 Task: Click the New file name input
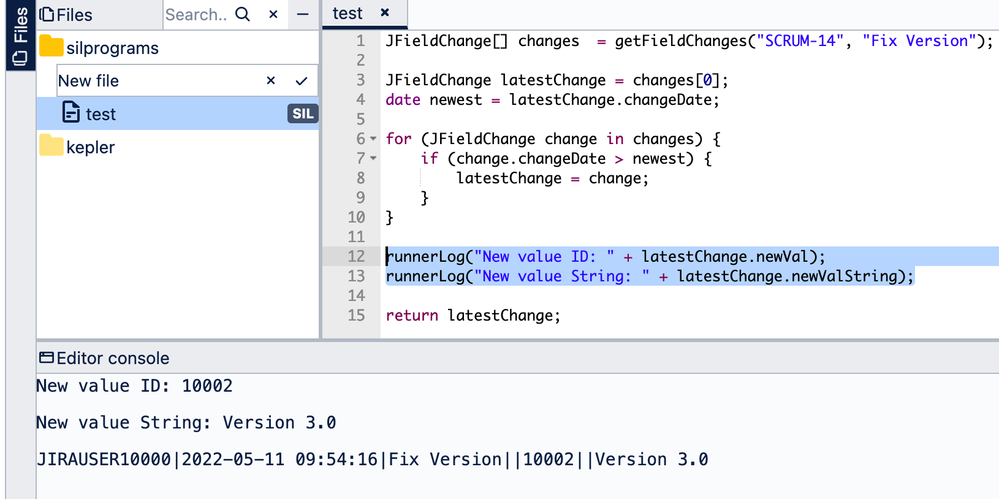[x=158, y=81]
